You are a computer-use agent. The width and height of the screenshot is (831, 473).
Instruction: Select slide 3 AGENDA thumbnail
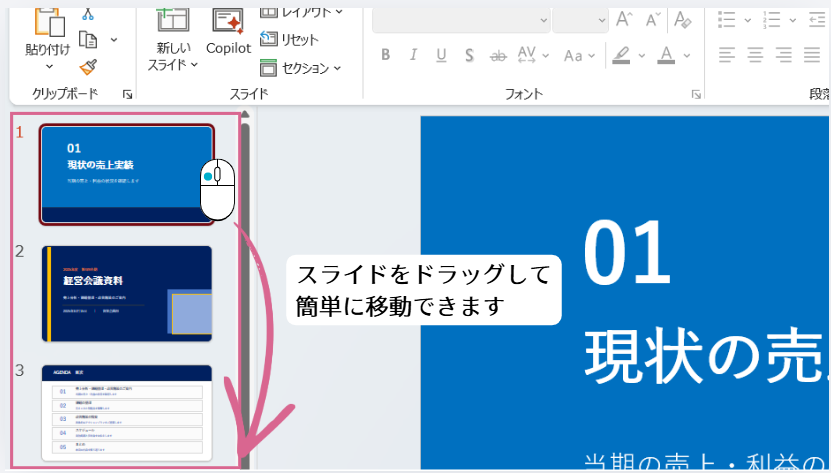pyautogui.click(x=127, y=413)
